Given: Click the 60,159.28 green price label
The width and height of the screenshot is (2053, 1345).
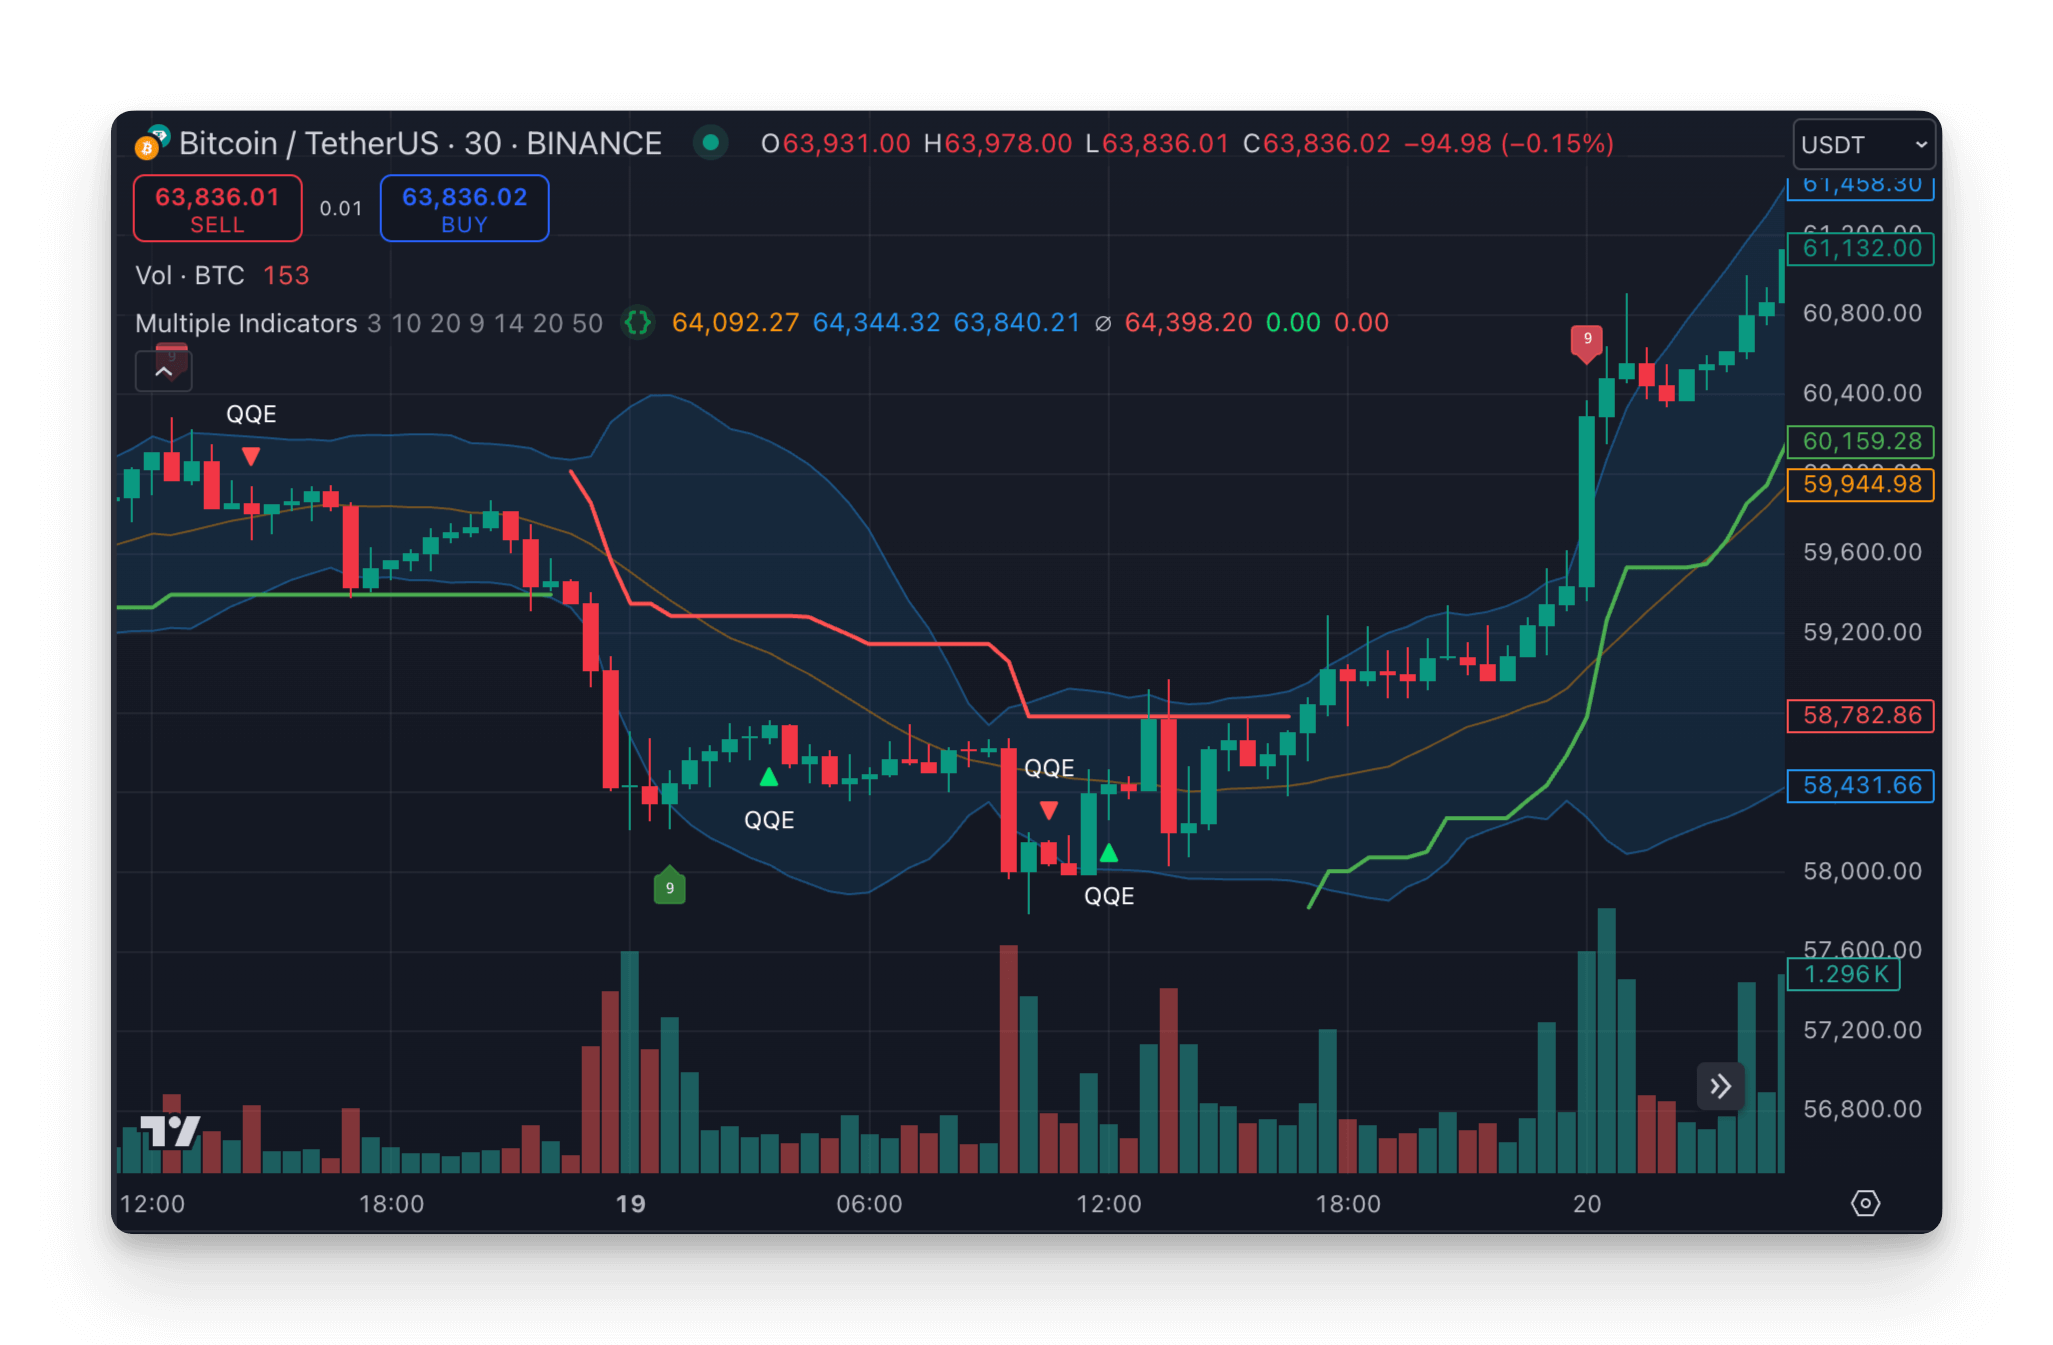Looking at the screenshot, I should coord(1861,442).
